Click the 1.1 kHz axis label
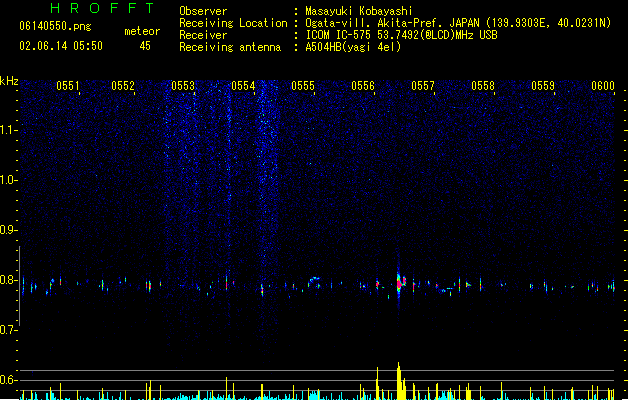This screenshot has width=629, height=400. click(x=8, y=130)
